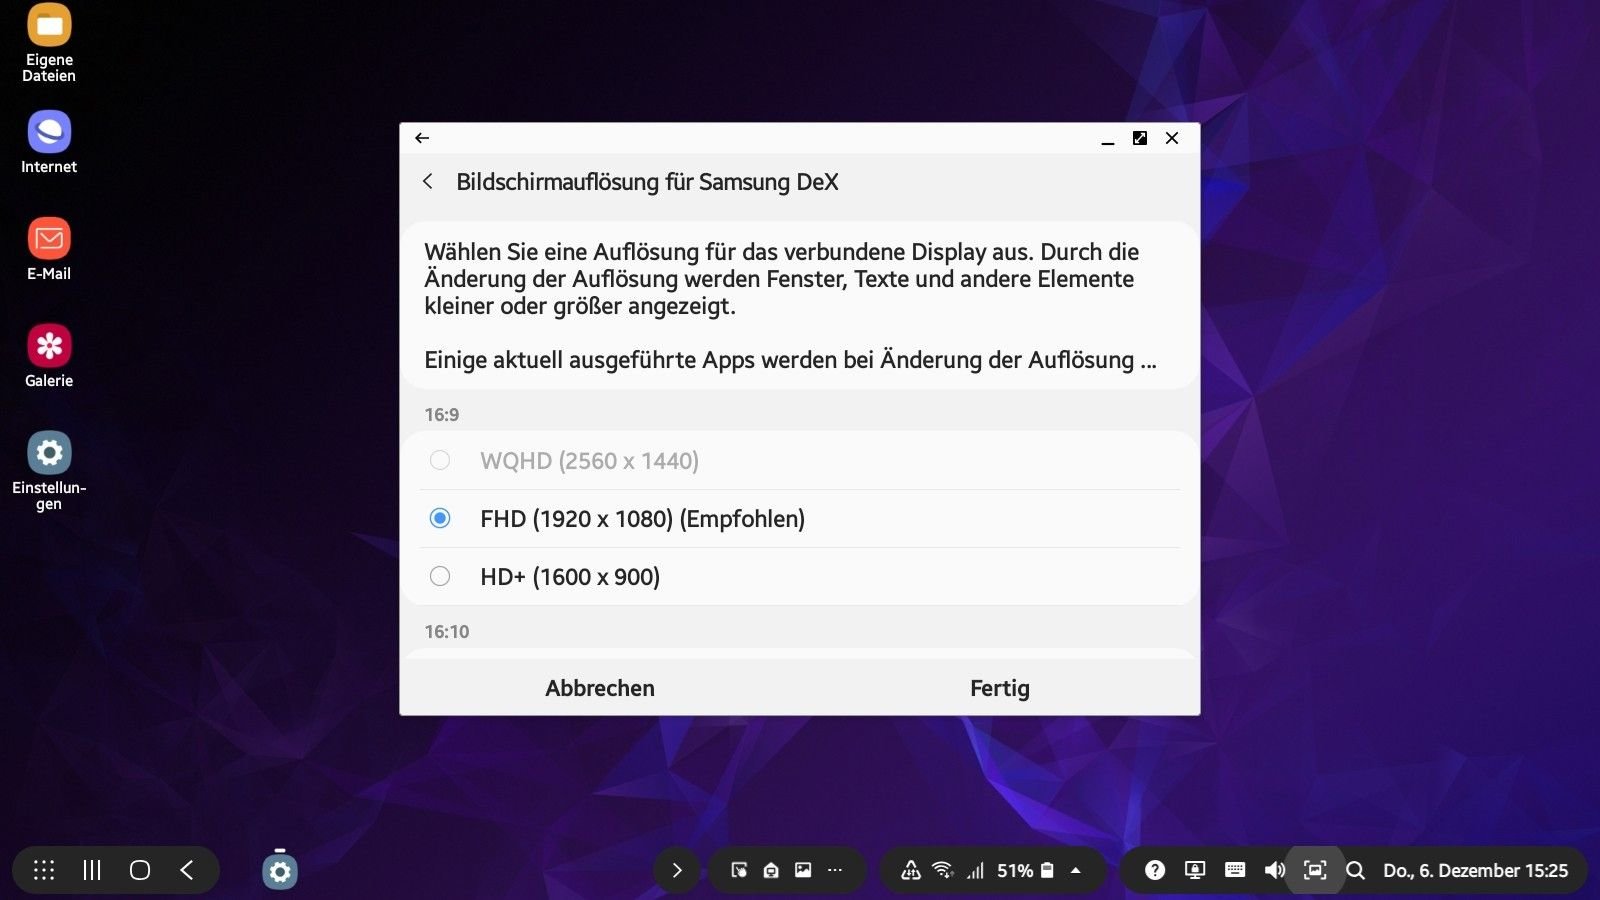
Task: Click the screenshot capture icon
Action: pos(1315,870)
